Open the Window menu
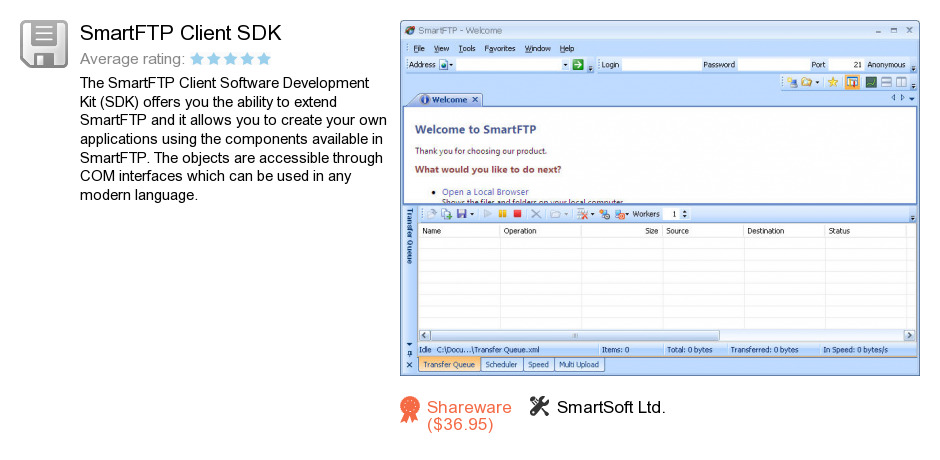This screenshot has height=460, width=940. coord(538,49)
